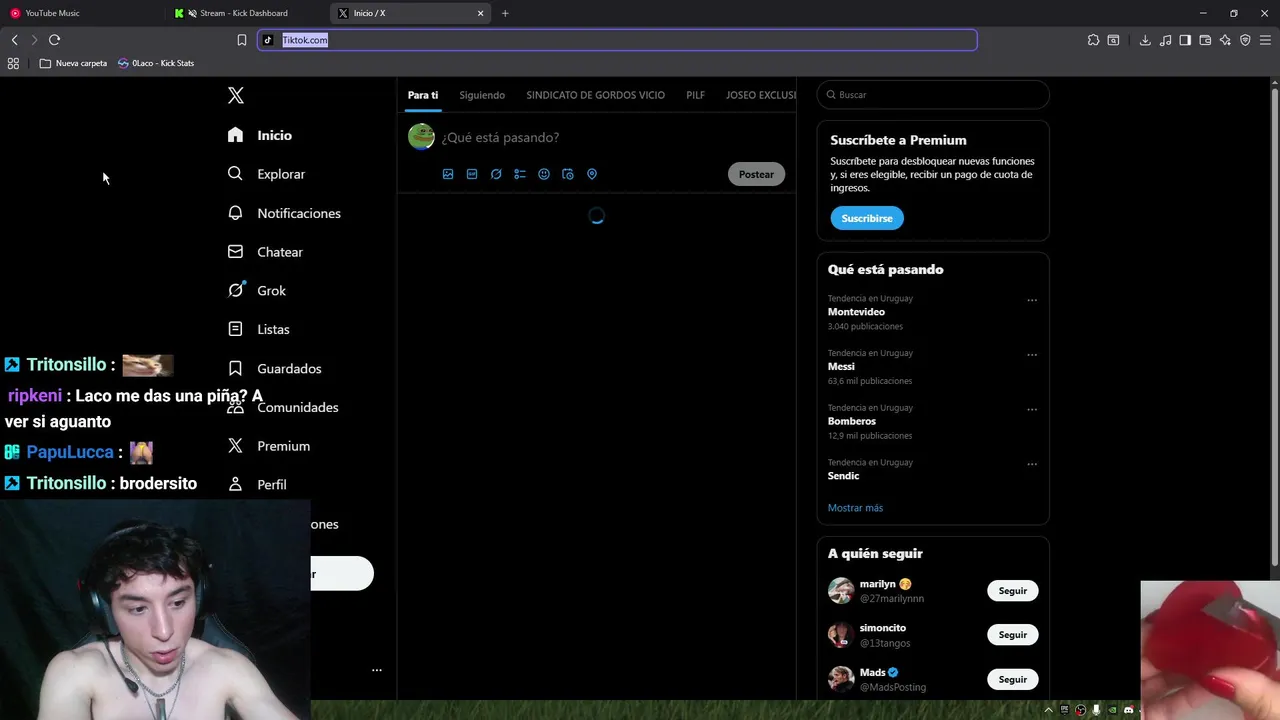
Task: Follow Mads with Seguir button
Action: [1013, 680]
